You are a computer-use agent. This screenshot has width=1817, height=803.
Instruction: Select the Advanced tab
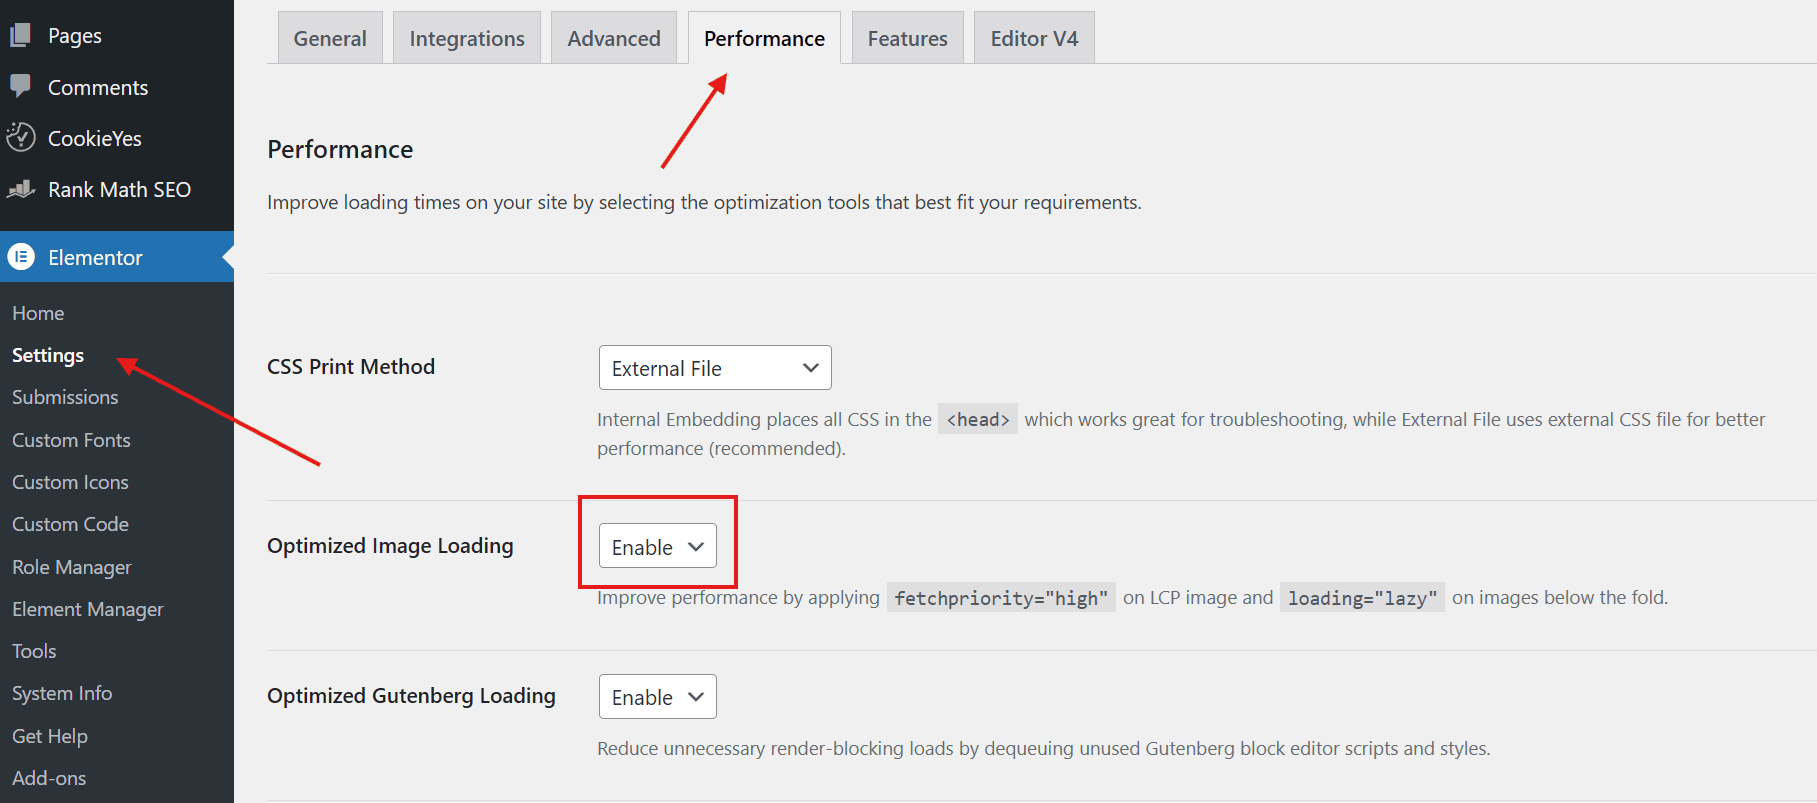click(x=614, y=38)
